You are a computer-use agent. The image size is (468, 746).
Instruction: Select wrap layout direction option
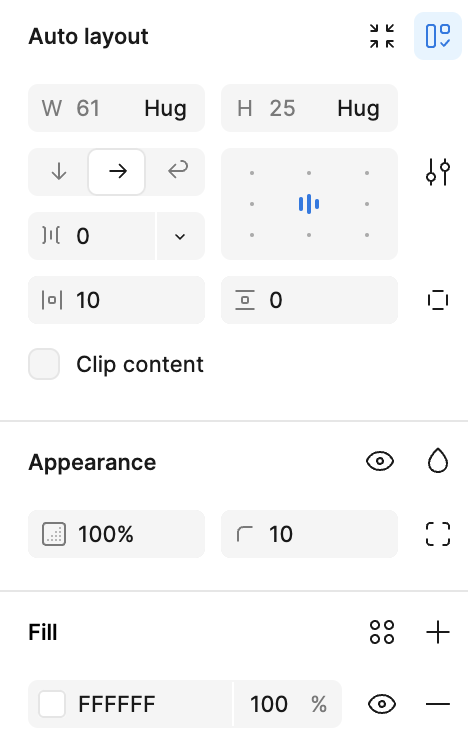[x=178, y=171]
